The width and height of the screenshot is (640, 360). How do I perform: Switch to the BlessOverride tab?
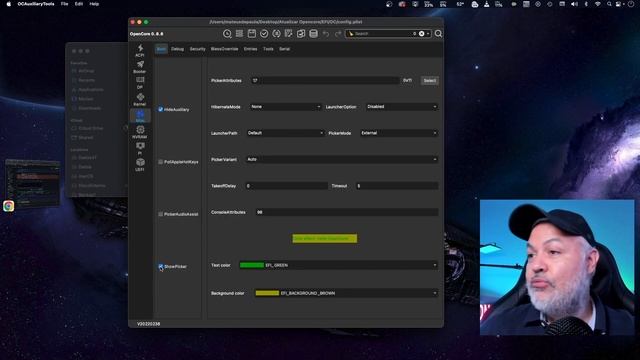[x=224, y=49]
